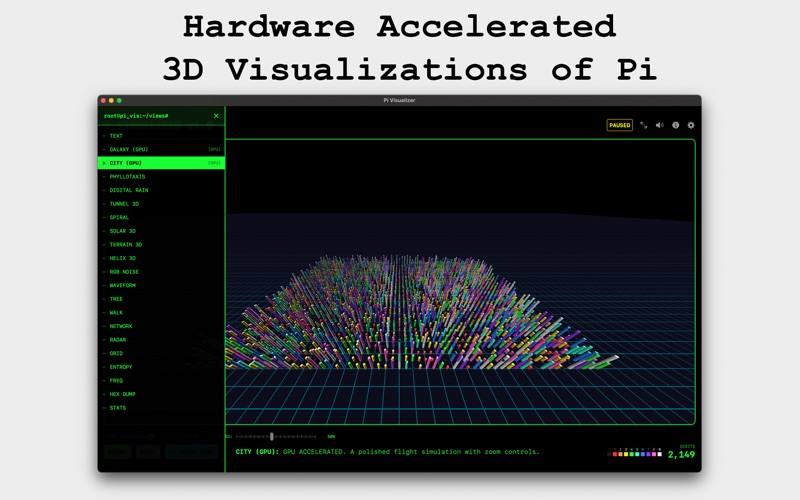This screenshot has height=500, width=800.
Task: Choose the HEX DUMP view
Action: pos(161,394)
